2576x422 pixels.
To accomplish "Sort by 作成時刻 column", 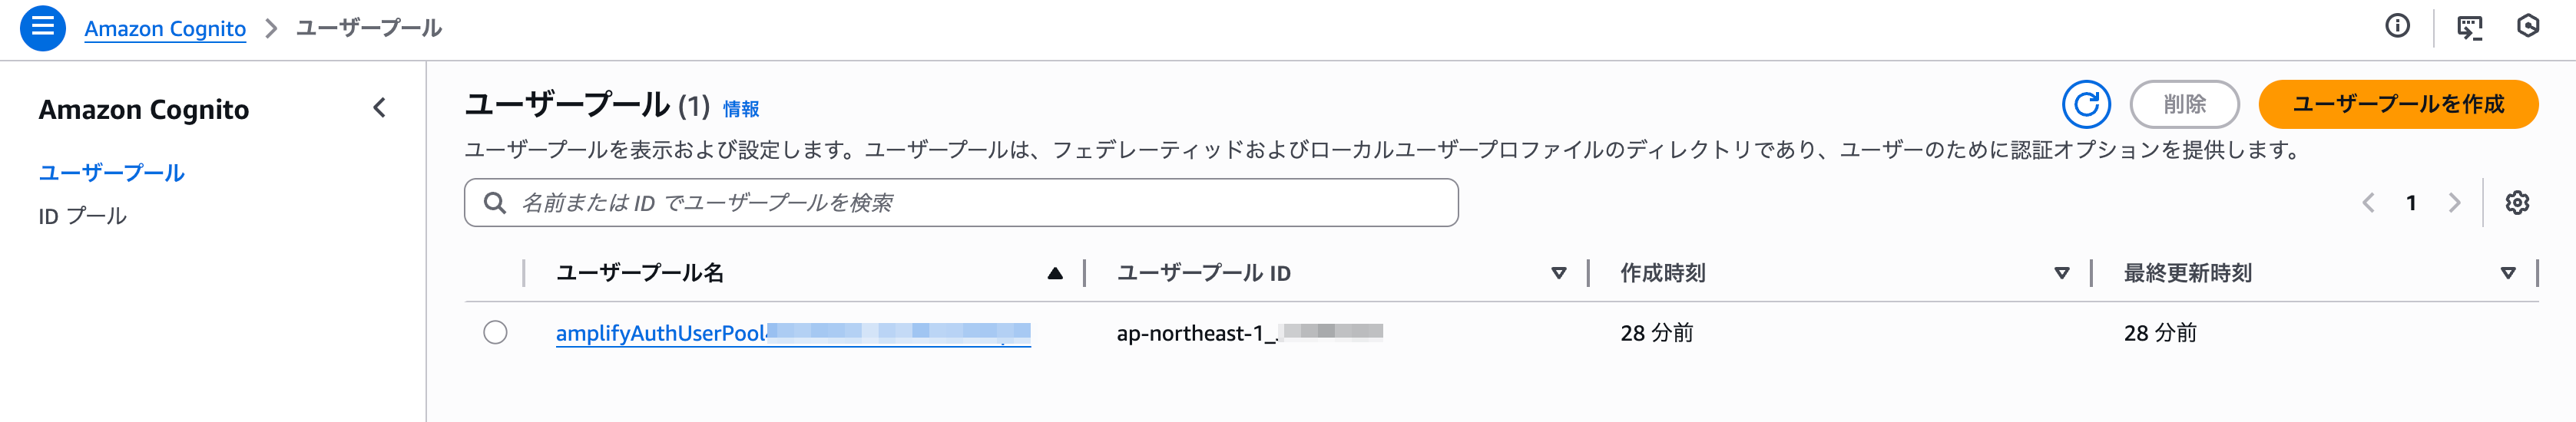I will (2061, 273).
